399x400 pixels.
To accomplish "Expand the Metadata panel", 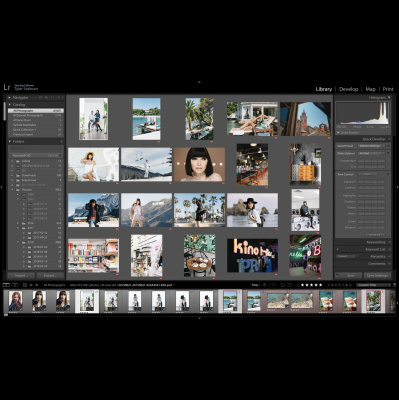I will pos(389,256).
